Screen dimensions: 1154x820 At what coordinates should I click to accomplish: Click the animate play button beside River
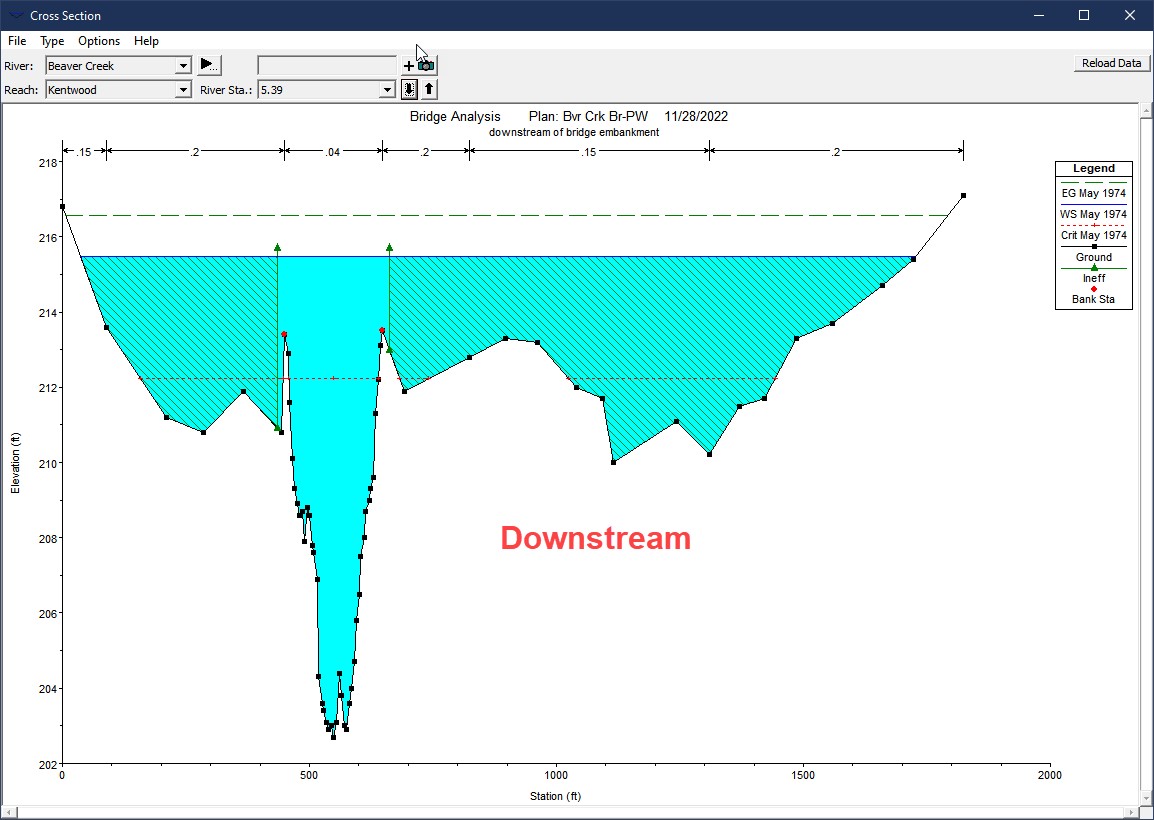208,65
